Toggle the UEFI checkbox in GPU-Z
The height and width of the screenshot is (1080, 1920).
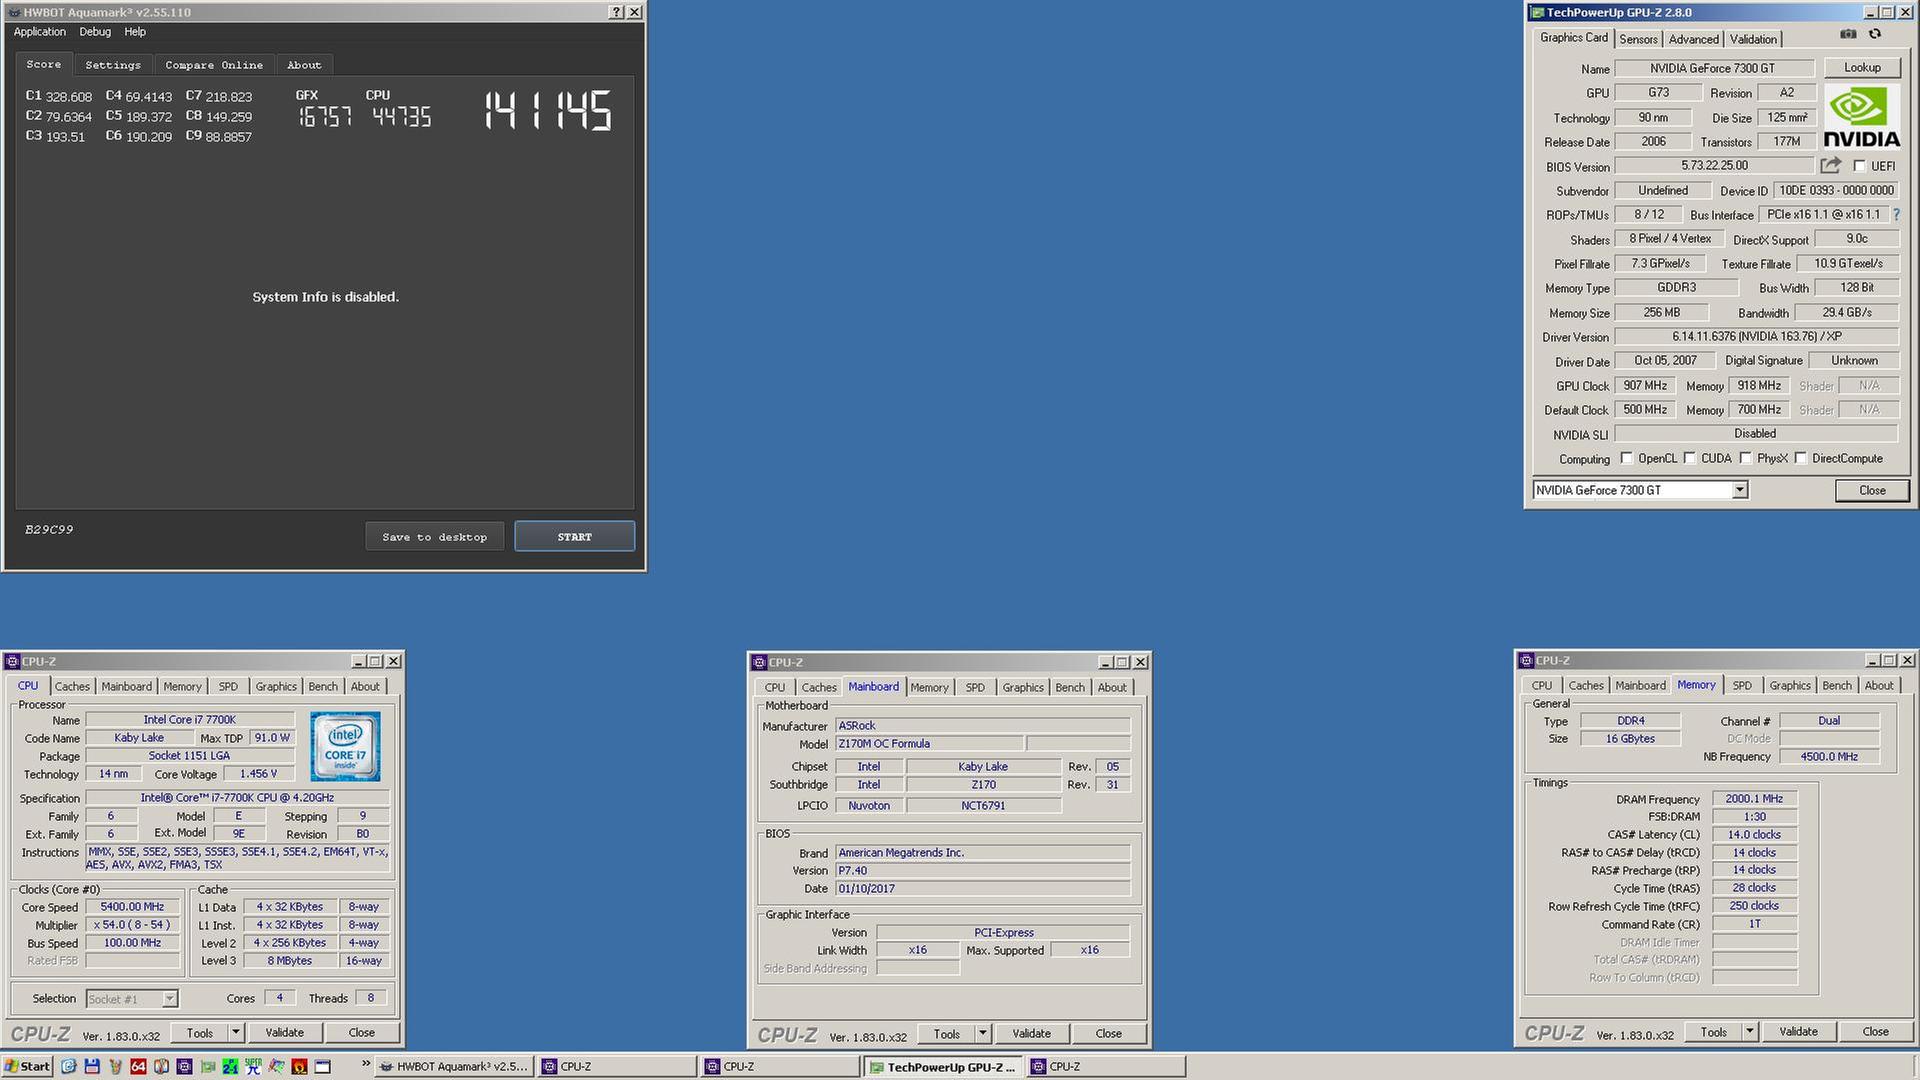coord(1859,166)
